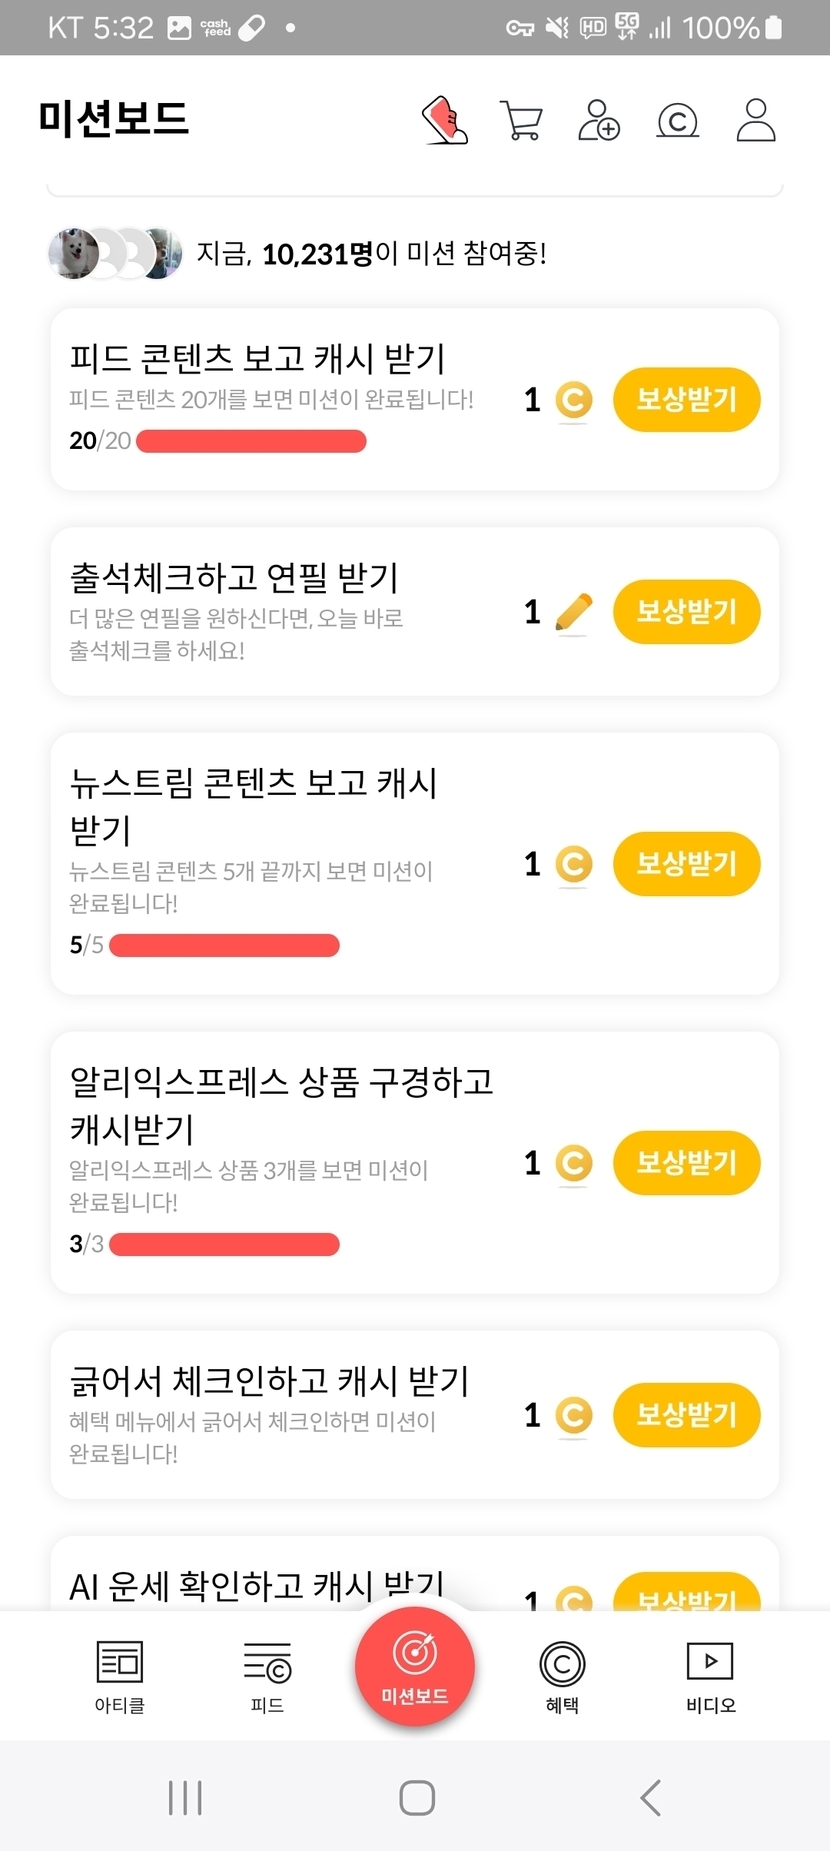Open the 비디오 tab

(710, 1677)
